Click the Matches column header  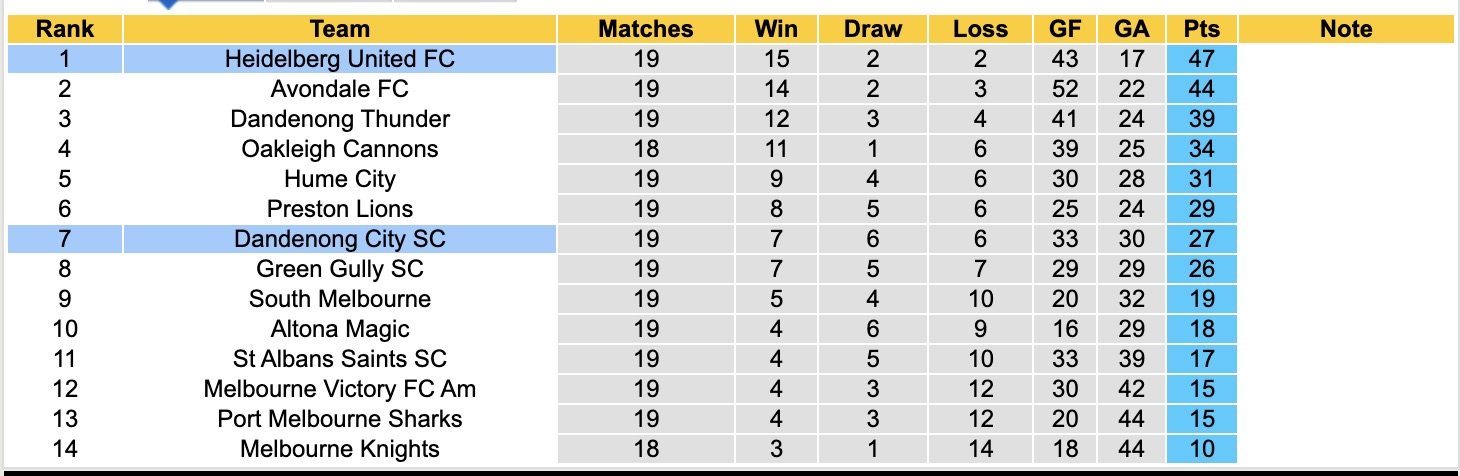(646, 29)
